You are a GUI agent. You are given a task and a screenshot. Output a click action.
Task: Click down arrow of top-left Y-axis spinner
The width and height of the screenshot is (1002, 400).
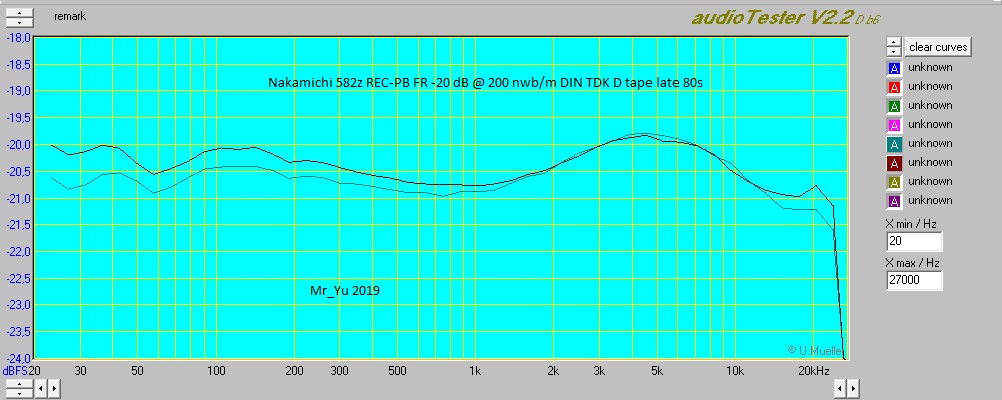[19, 22]
